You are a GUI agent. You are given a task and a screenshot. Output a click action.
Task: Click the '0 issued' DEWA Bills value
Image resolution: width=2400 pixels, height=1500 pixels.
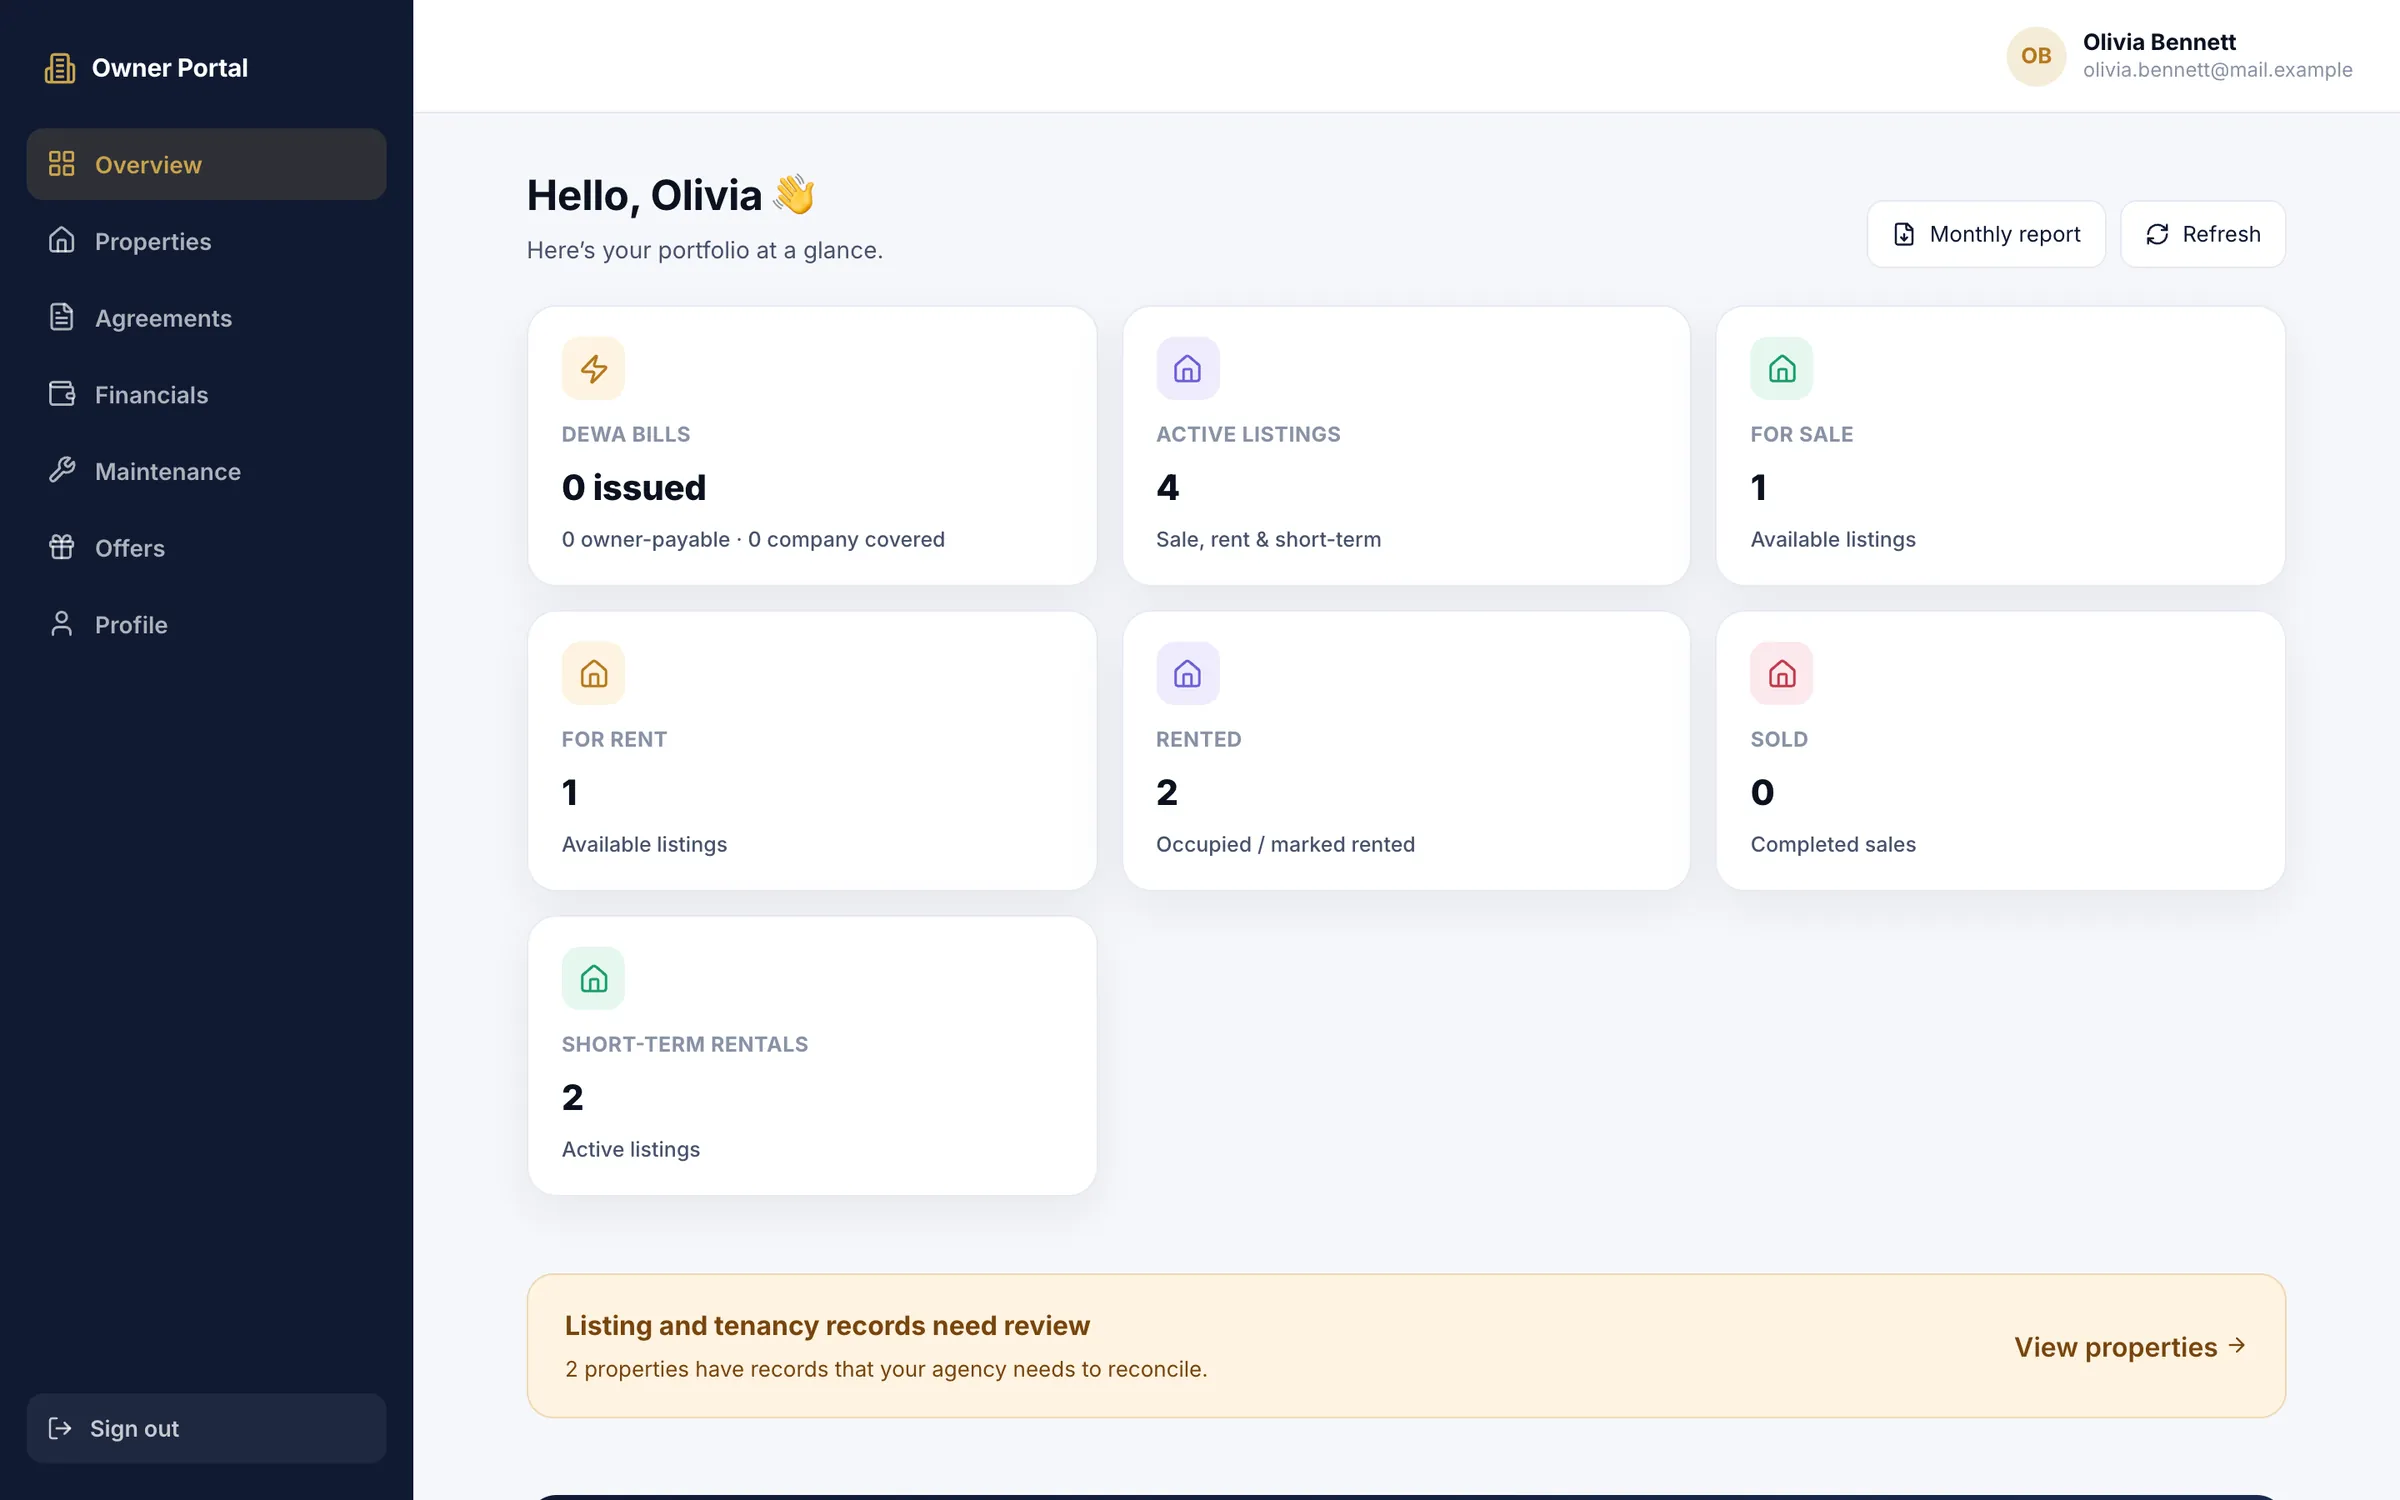click(634, 487)
